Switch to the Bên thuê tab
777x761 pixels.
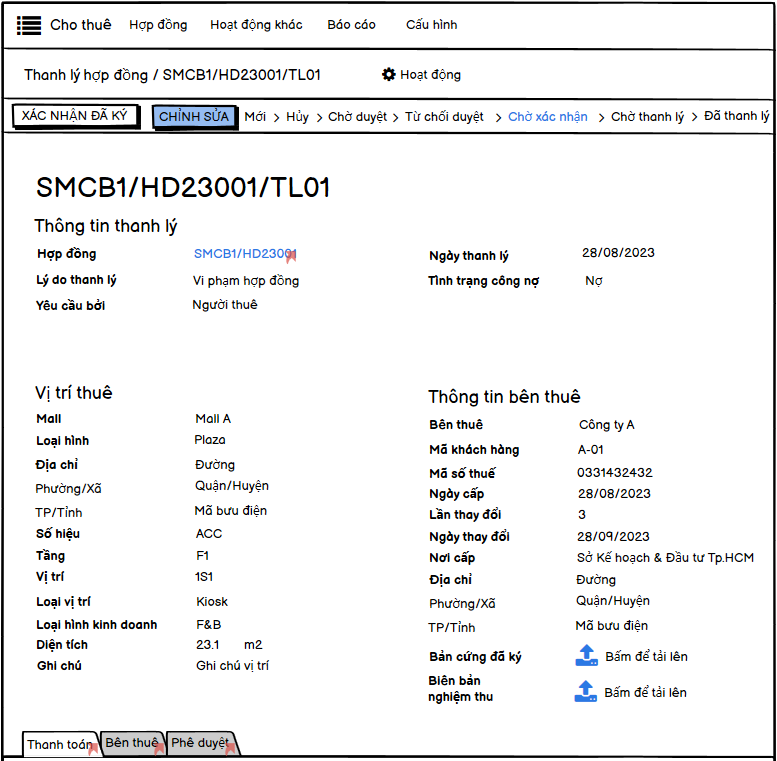click(132, 743)
